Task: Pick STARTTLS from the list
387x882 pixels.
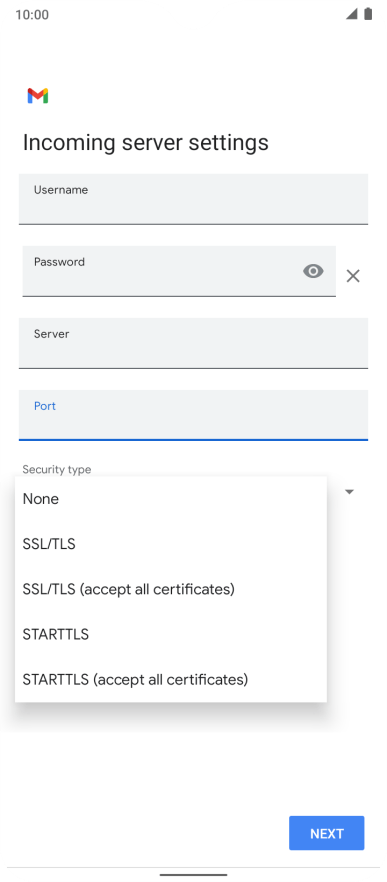Action: (x=171, y=634)
